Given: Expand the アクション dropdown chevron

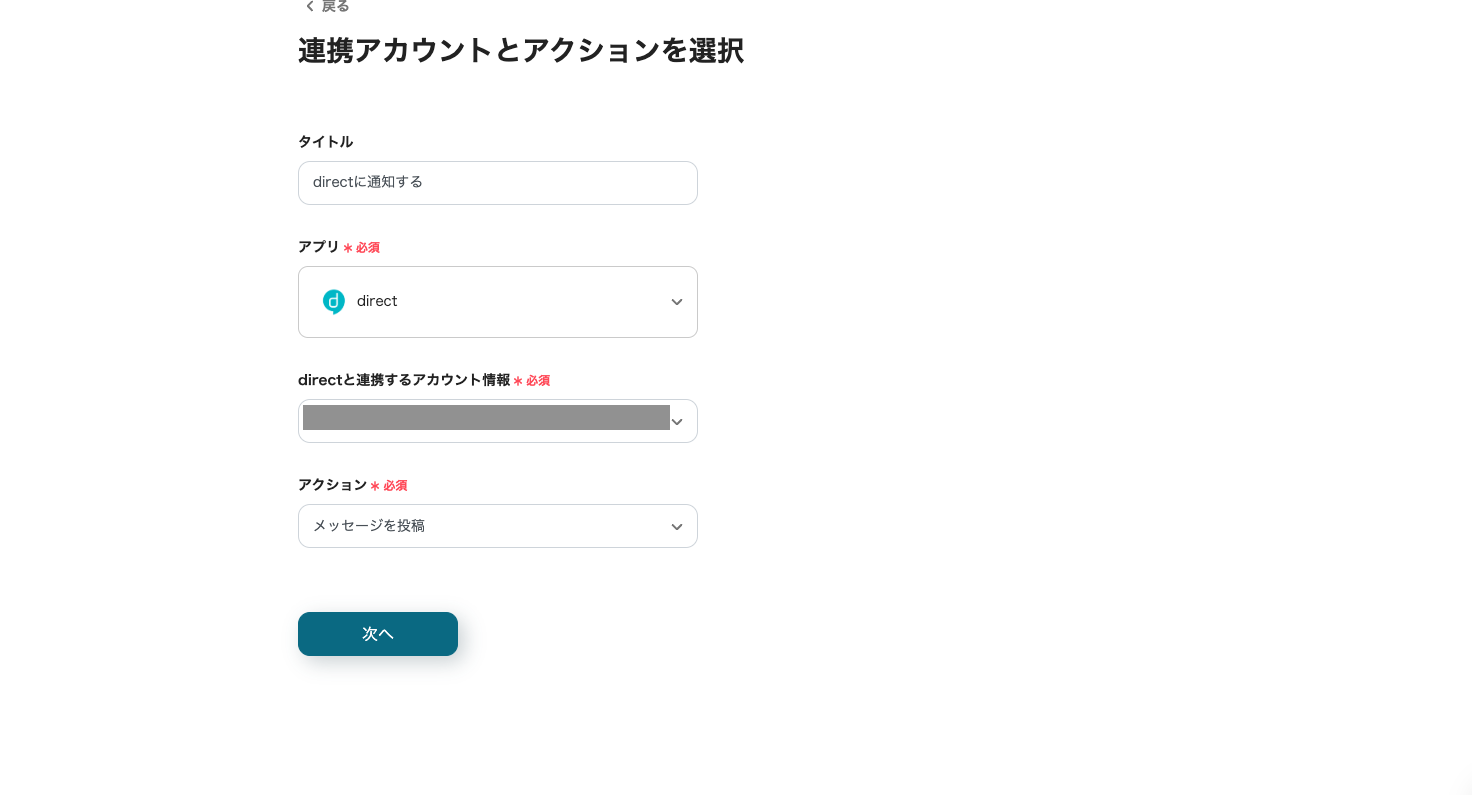Looking at the screenshot, I should (x=677, y=527).
